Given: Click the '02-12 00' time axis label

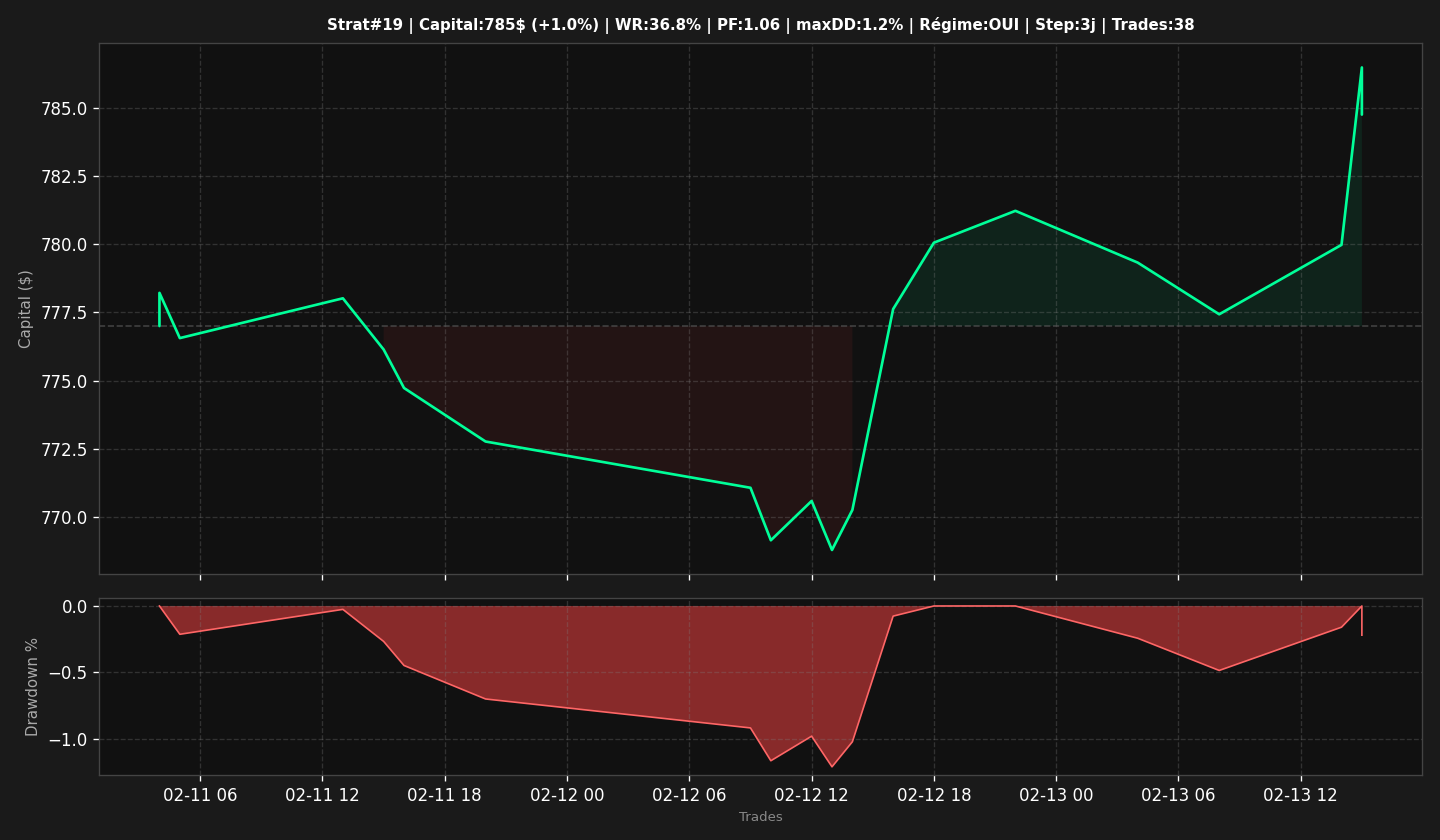Looking at the screenshot, I should point(567,796).
